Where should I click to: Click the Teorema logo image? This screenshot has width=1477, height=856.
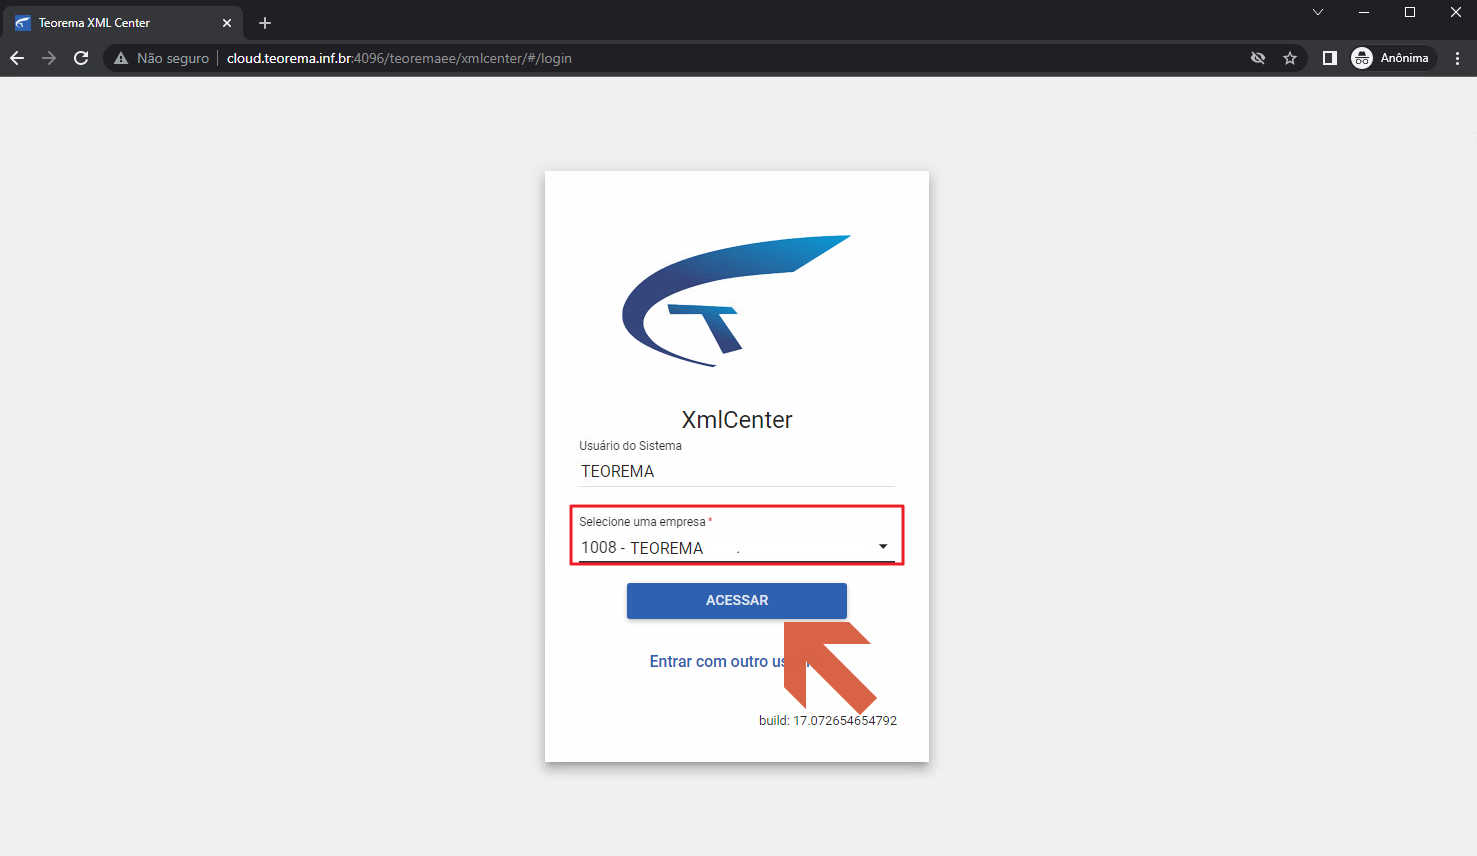click(x=737, y=301)
